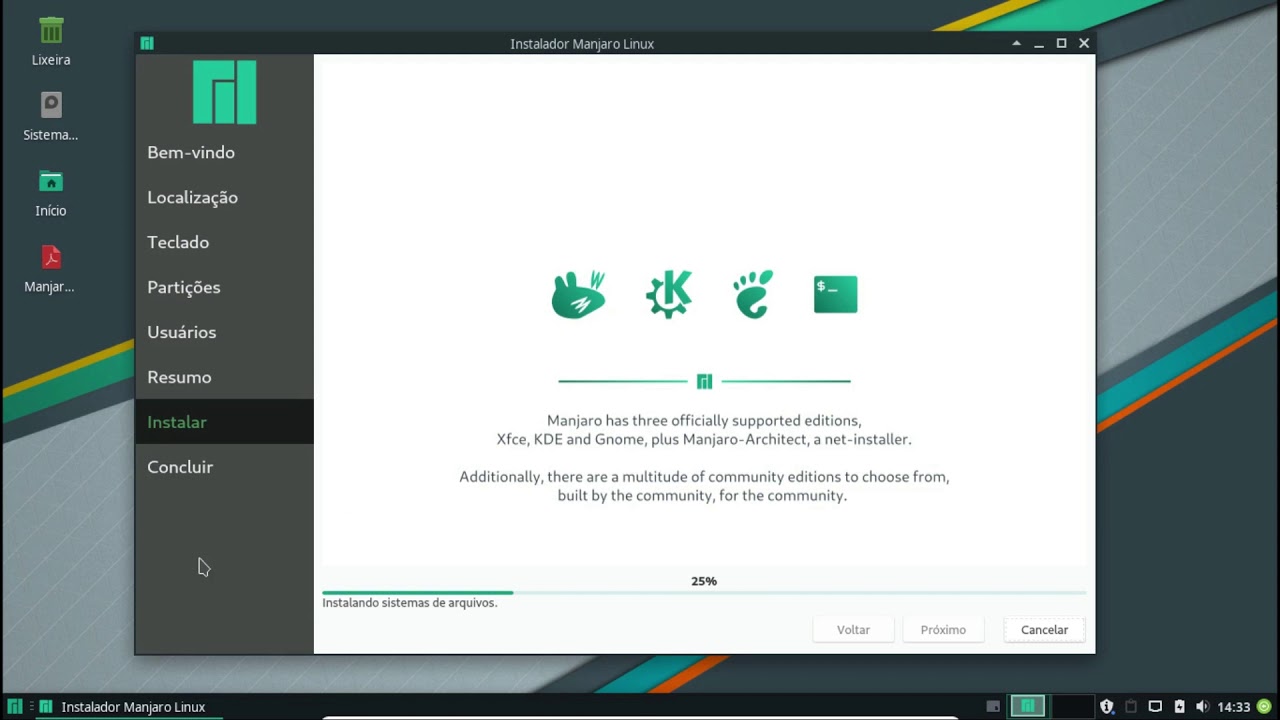Minimize the installer window
The width and height of the screenshot is (1280, 720).
pyautogui.click(x=1039, y=44)
